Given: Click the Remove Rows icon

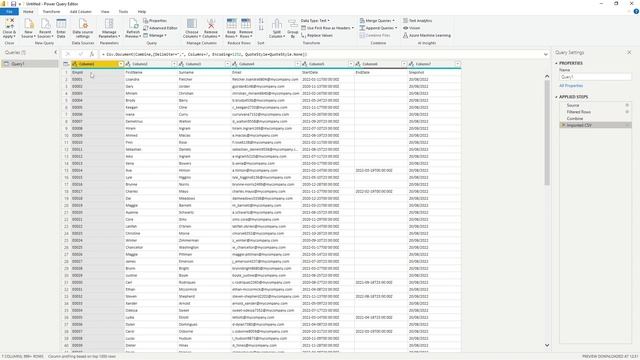Looking at the screenshot, I should pos(246,24).
